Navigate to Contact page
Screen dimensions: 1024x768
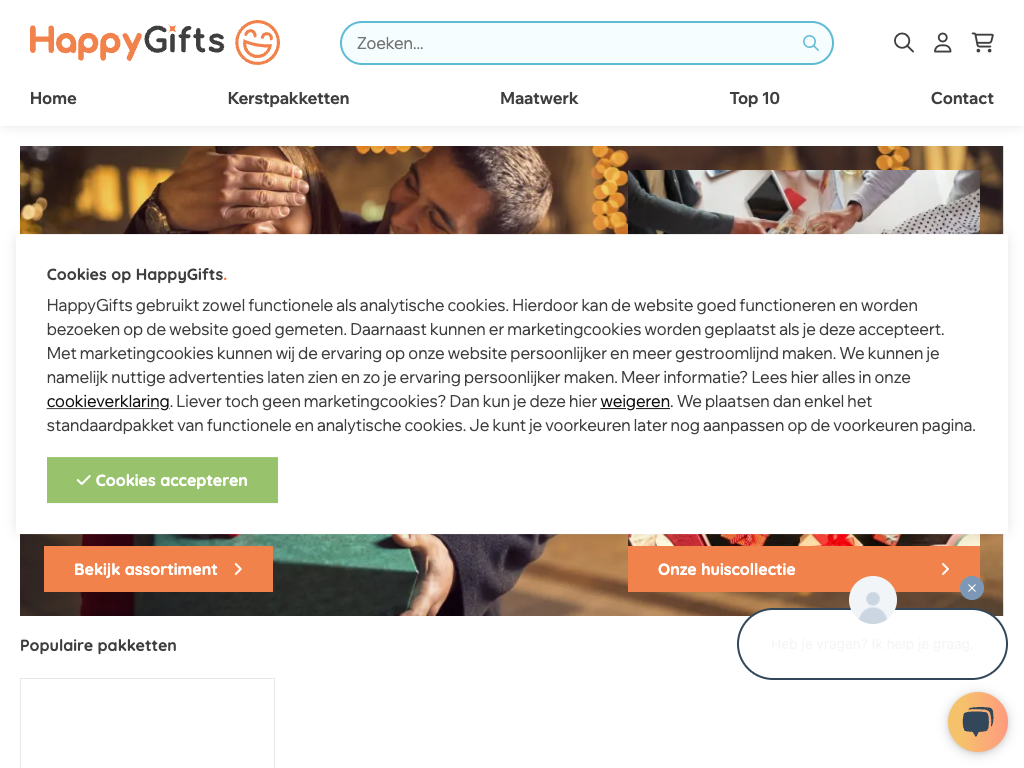click(962, 99)
